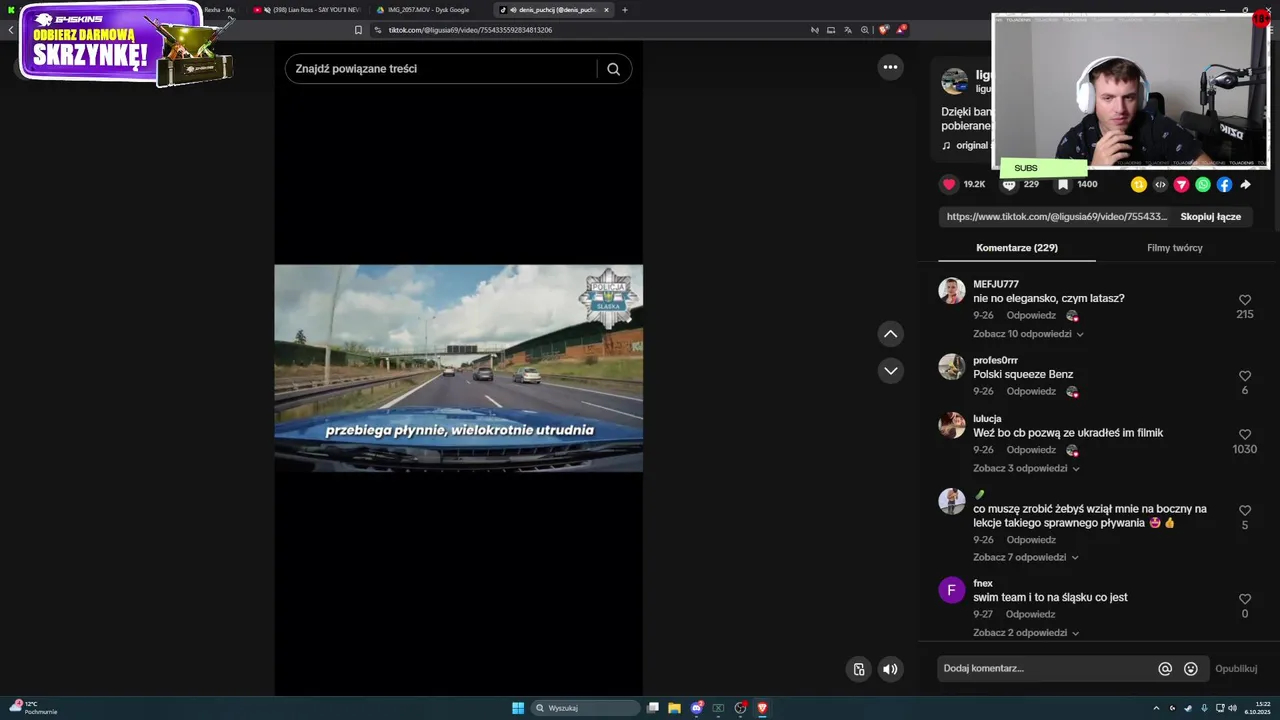1280x720 pixels.
Task: Open more share options arrow
Action: tap(1245, 184)
